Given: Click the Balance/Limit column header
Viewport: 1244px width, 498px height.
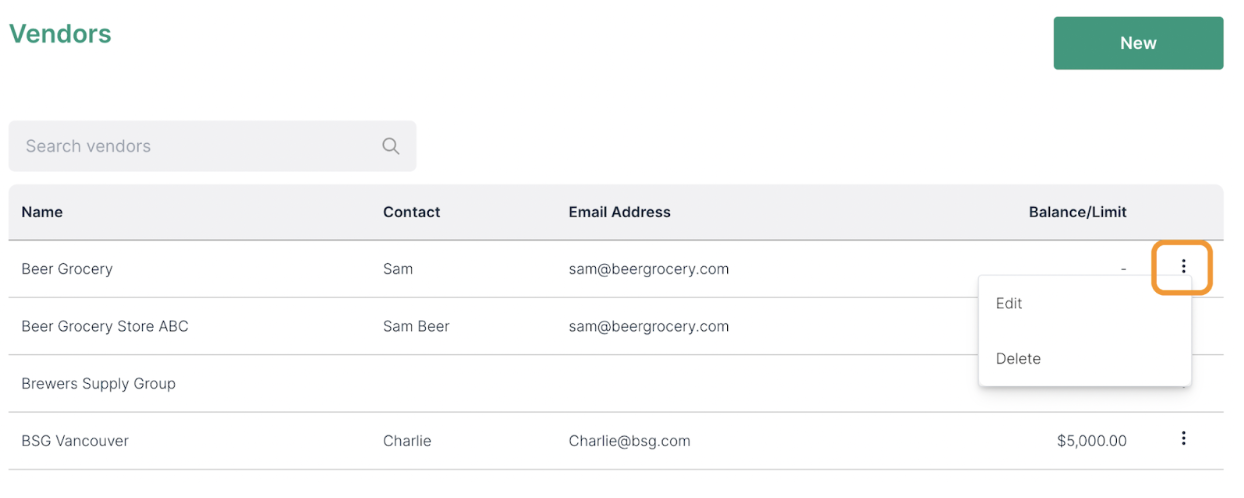Looking at the screenshot, I should (x=1077, y=212).
